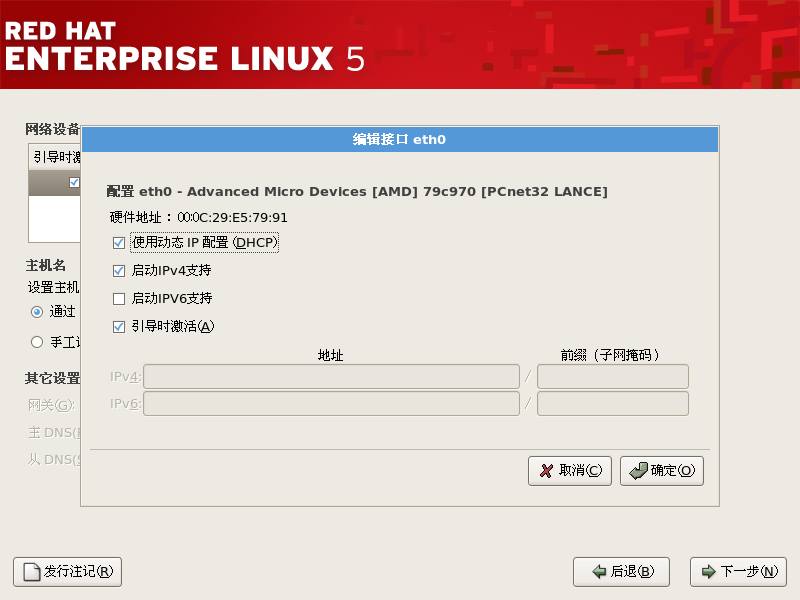The height and width of the screenshot is (600, 800).
Task: Click the red X icon on Cancel
Action: (546, 470)
